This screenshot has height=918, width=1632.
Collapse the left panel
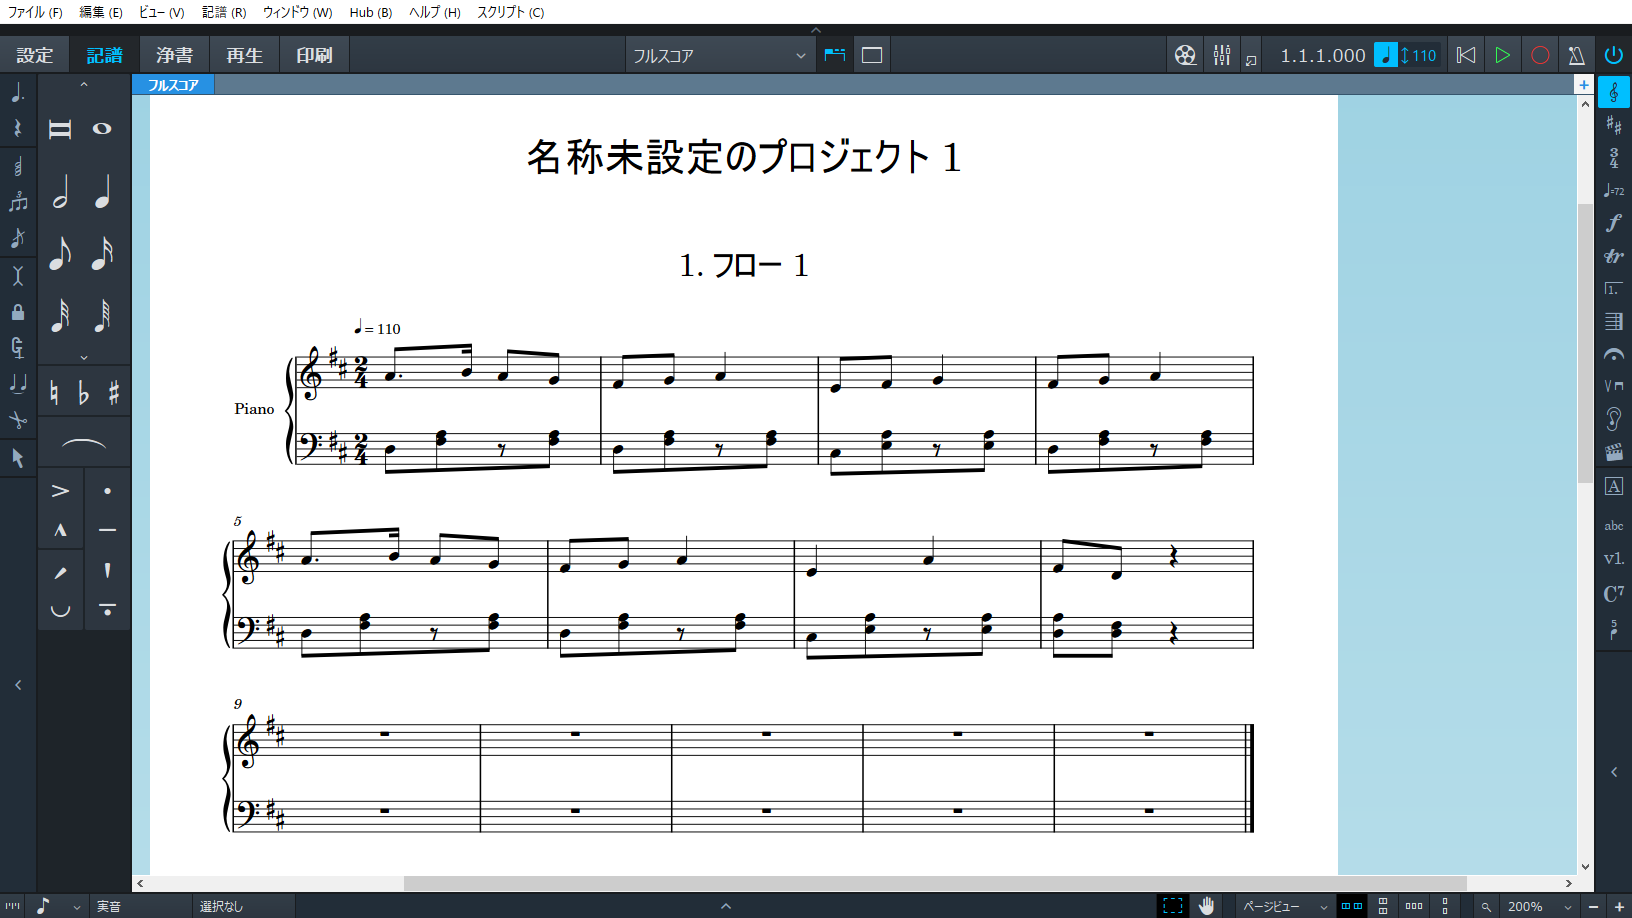tap(18, 685)
